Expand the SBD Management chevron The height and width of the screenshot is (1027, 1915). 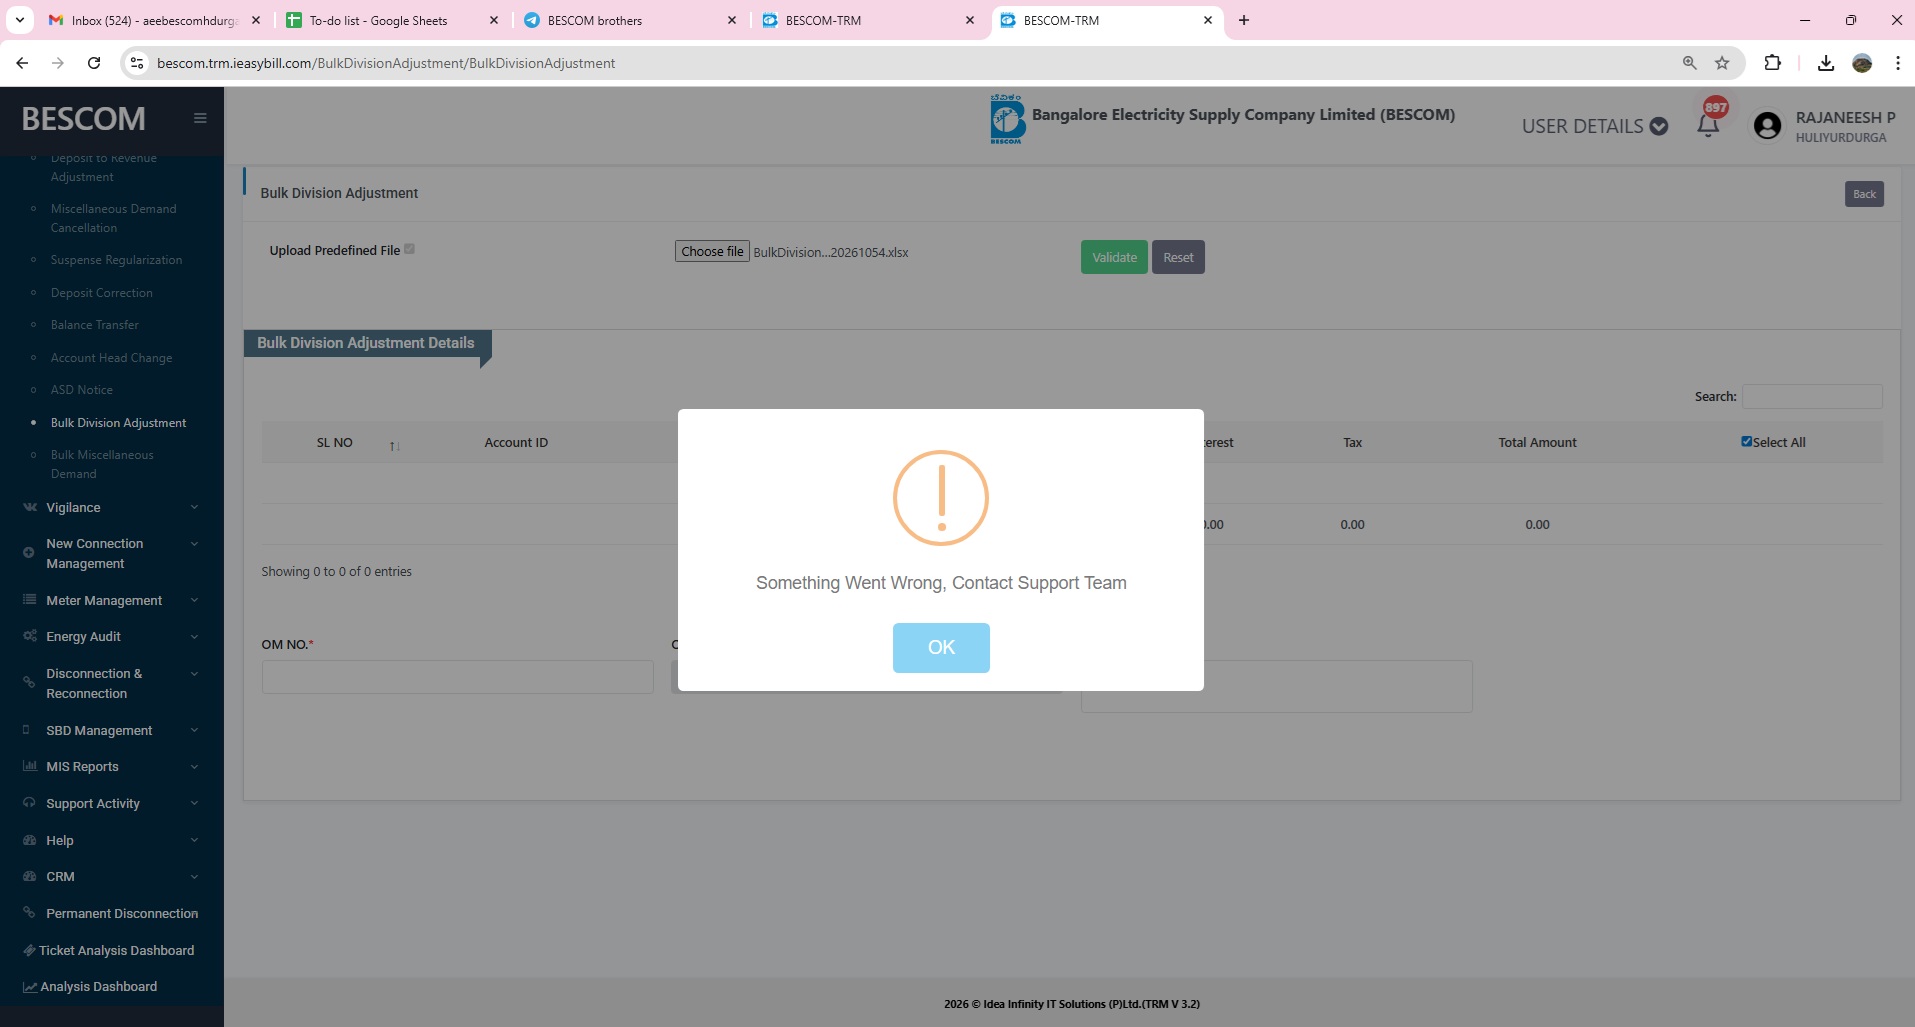coord(194,730)
